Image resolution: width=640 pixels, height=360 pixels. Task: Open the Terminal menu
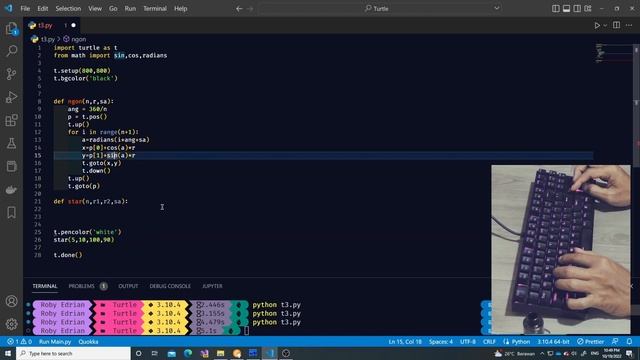[x=155, y=9]
